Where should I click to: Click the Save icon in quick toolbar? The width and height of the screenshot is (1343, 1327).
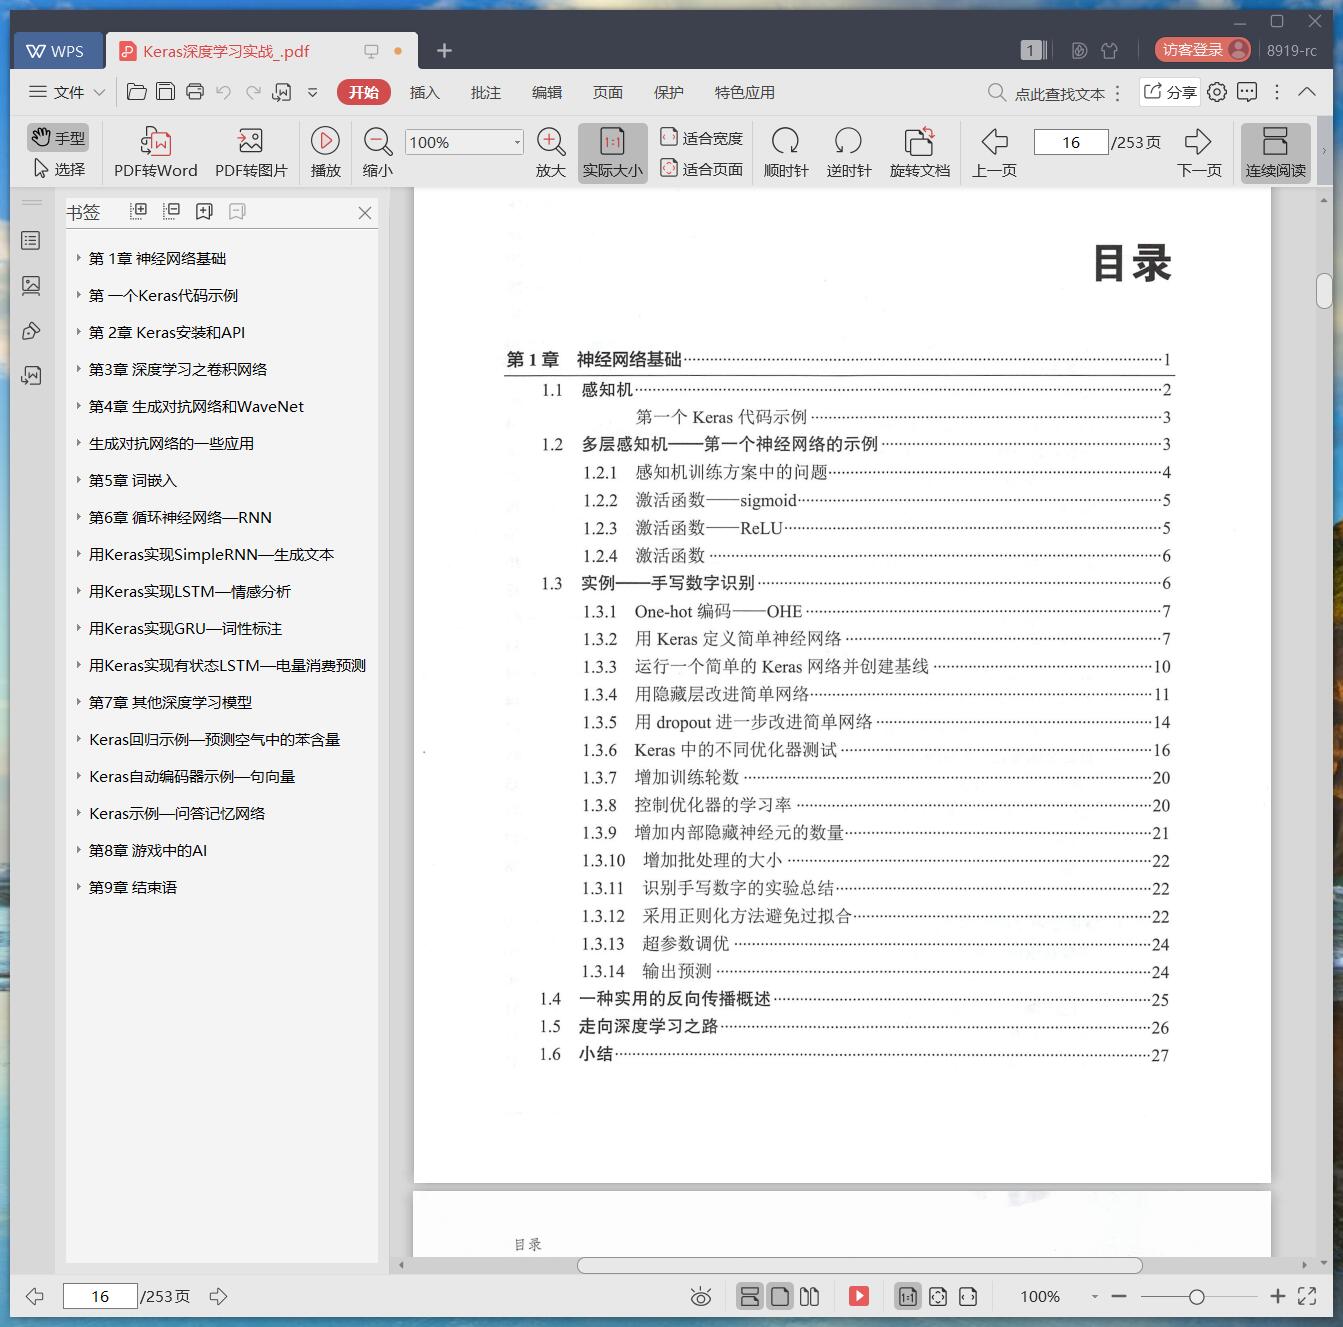165,92
